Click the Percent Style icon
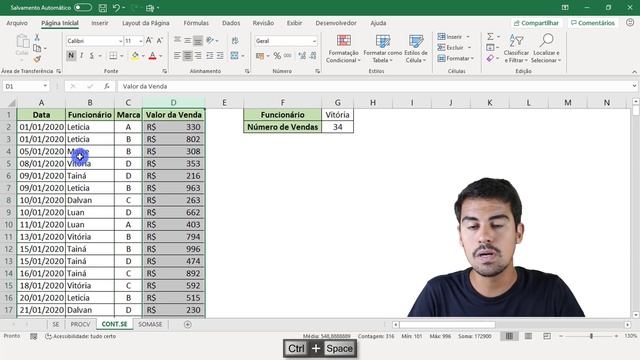This screenshot has height=360, width=640. click(277, 56)
